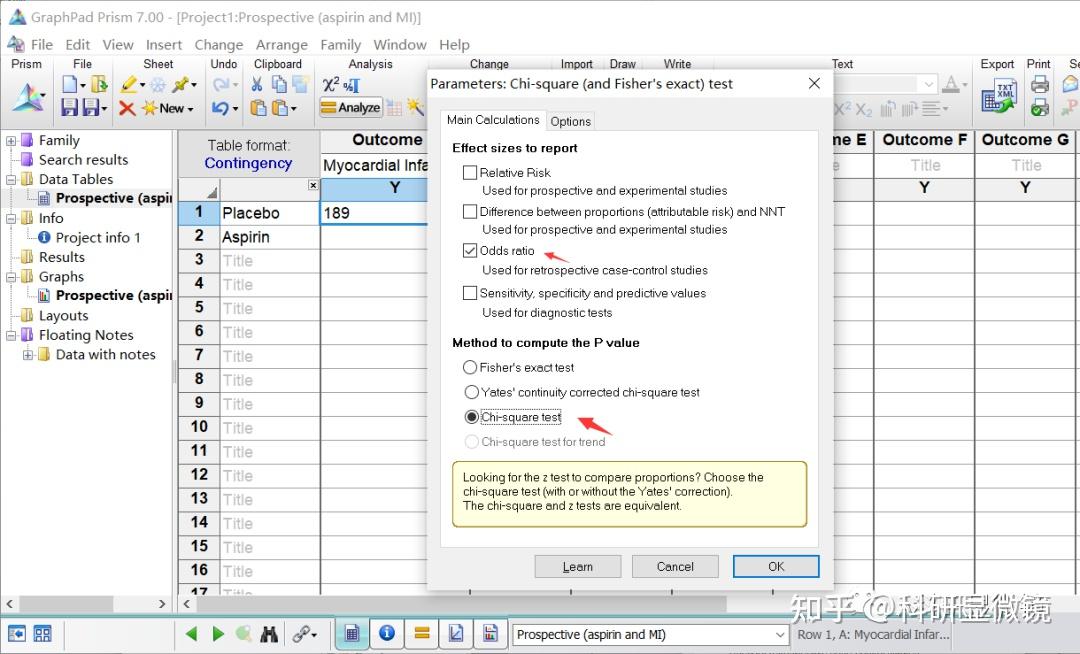This screenshot has width=1080, height=654.
Task: Open the New sheet dropdown arrow
Action: 191,109
